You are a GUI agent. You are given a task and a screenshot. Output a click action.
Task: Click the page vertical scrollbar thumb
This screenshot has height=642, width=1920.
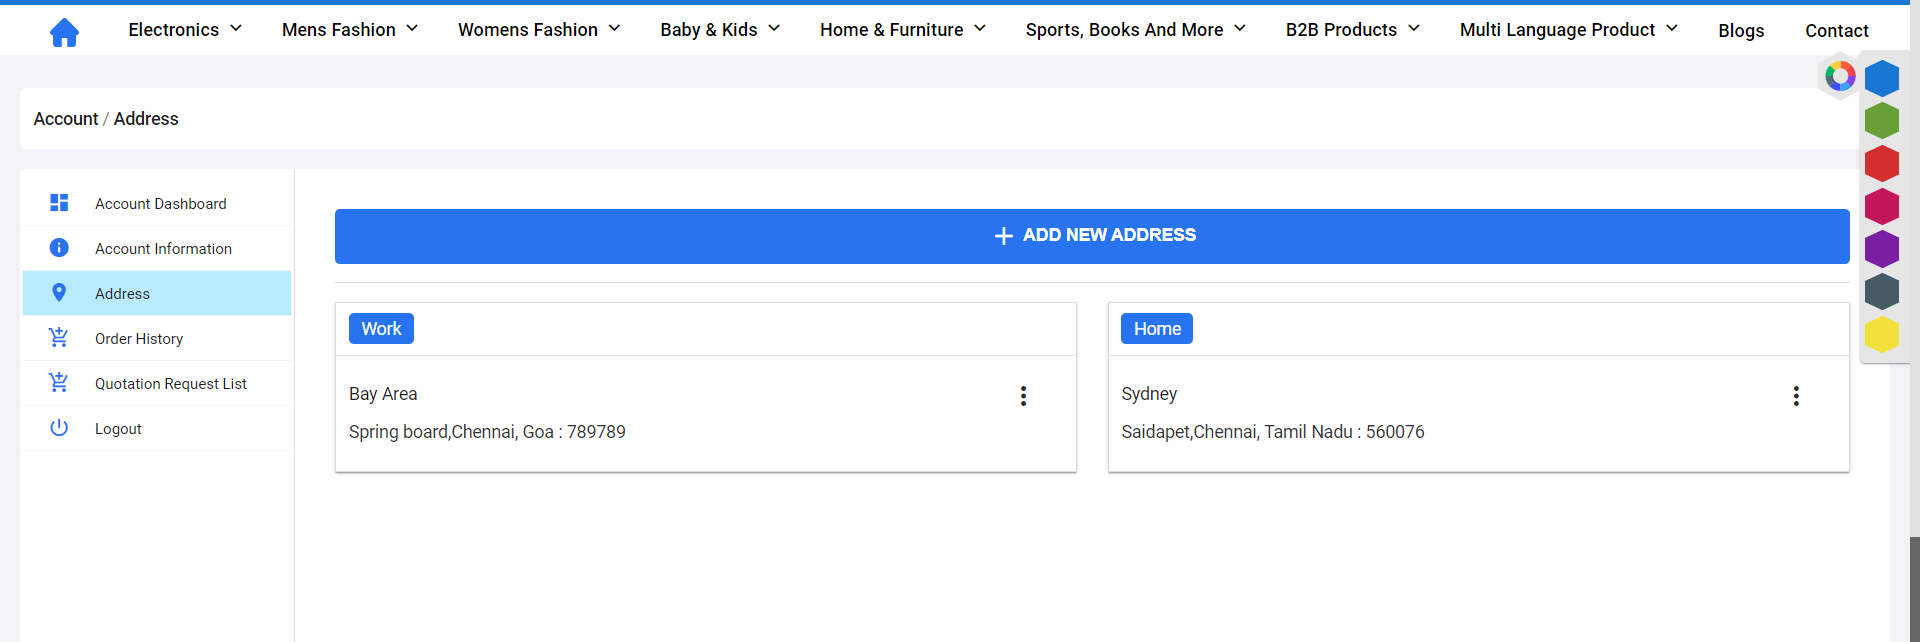(1914, 589)
